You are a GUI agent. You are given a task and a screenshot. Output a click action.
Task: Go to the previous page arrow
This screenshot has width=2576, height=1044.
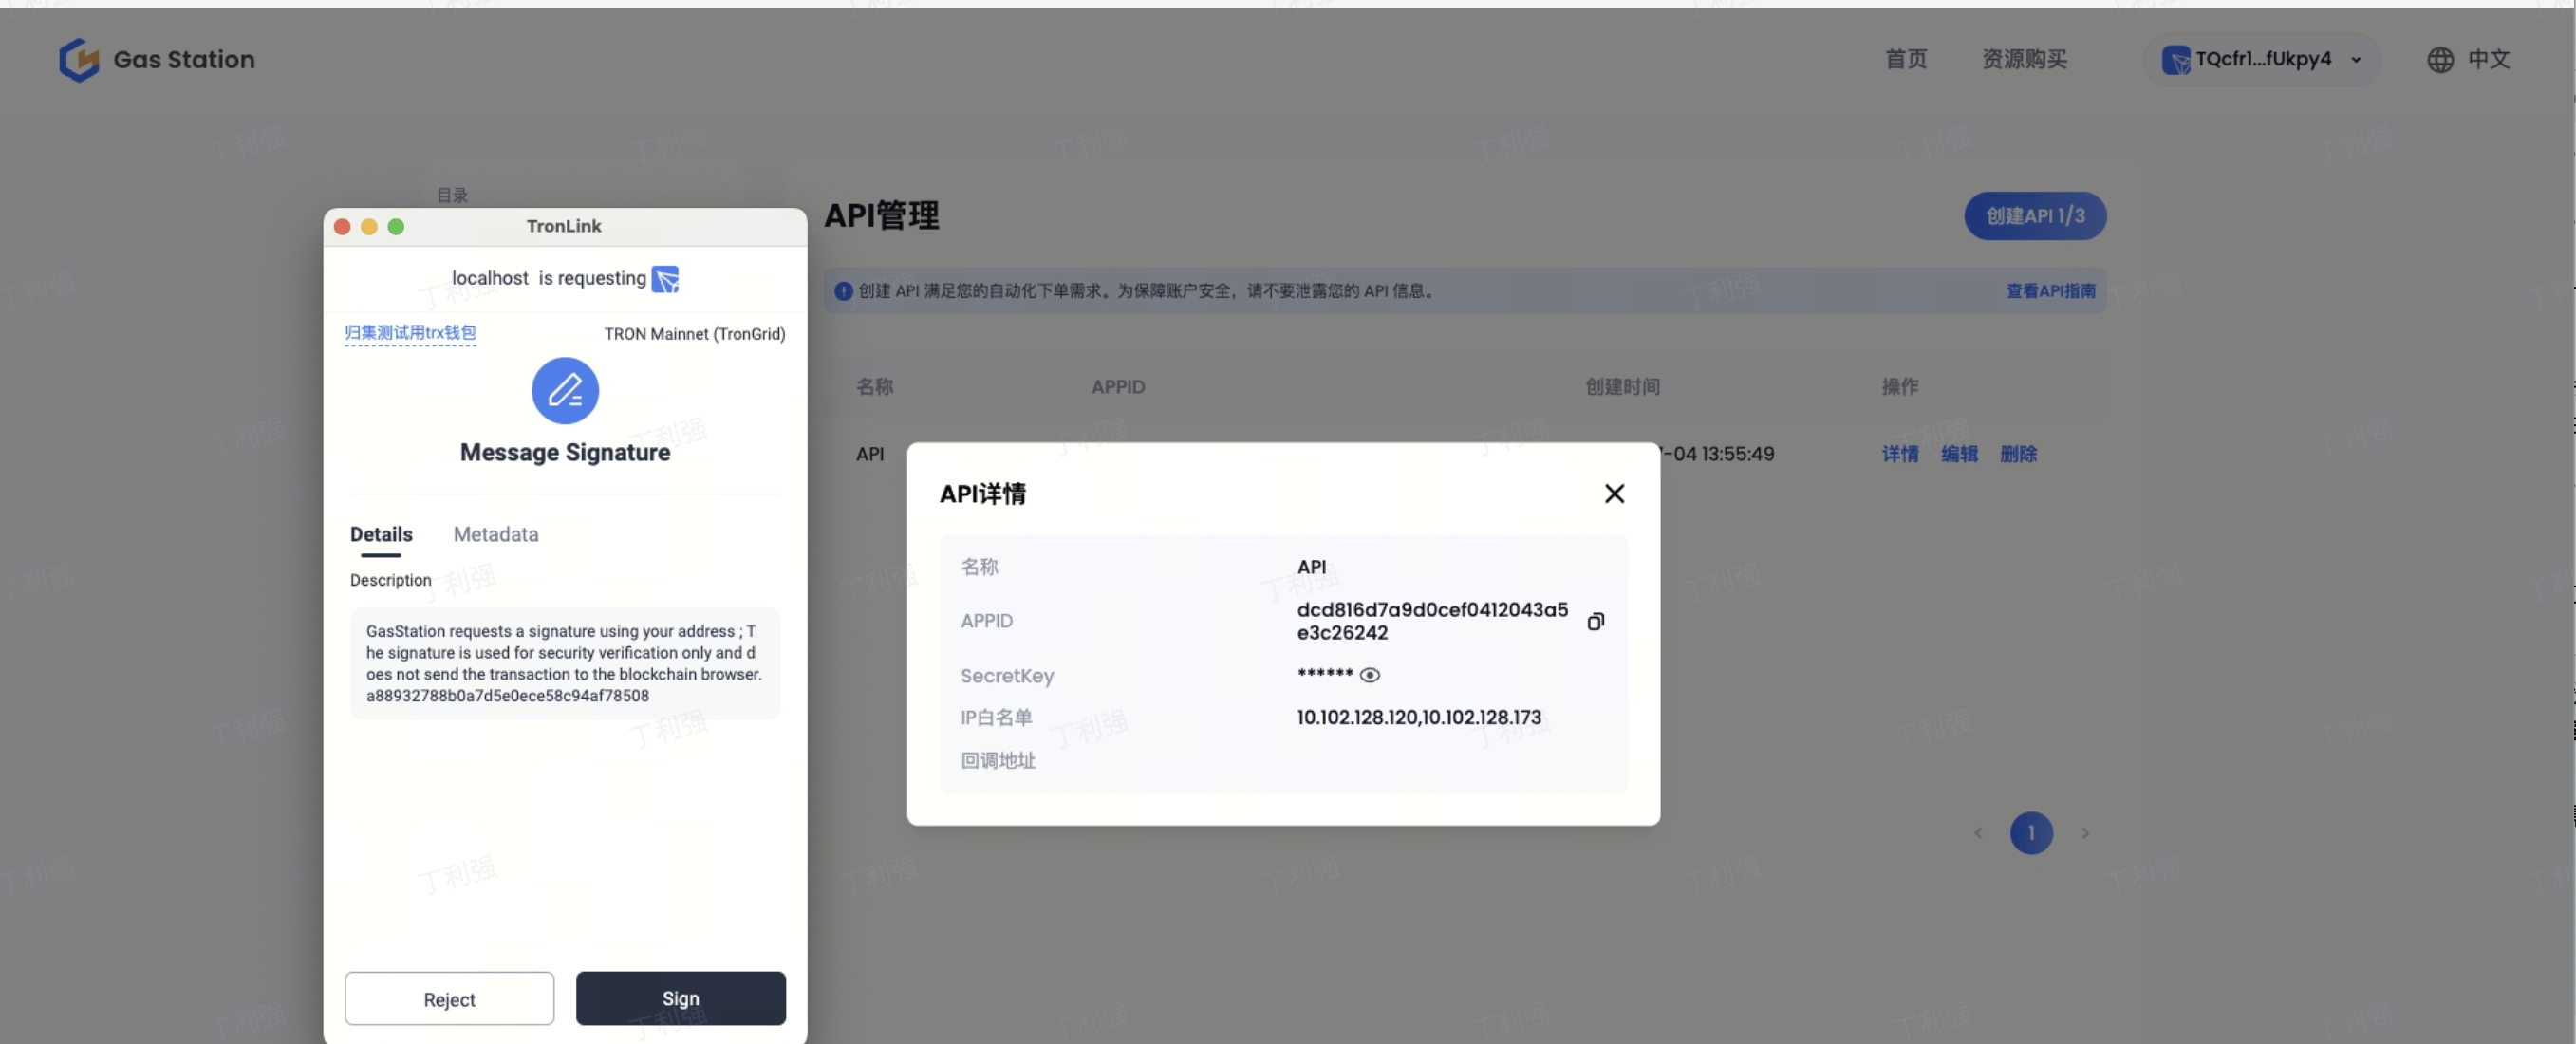click(x=1978, y=833)
